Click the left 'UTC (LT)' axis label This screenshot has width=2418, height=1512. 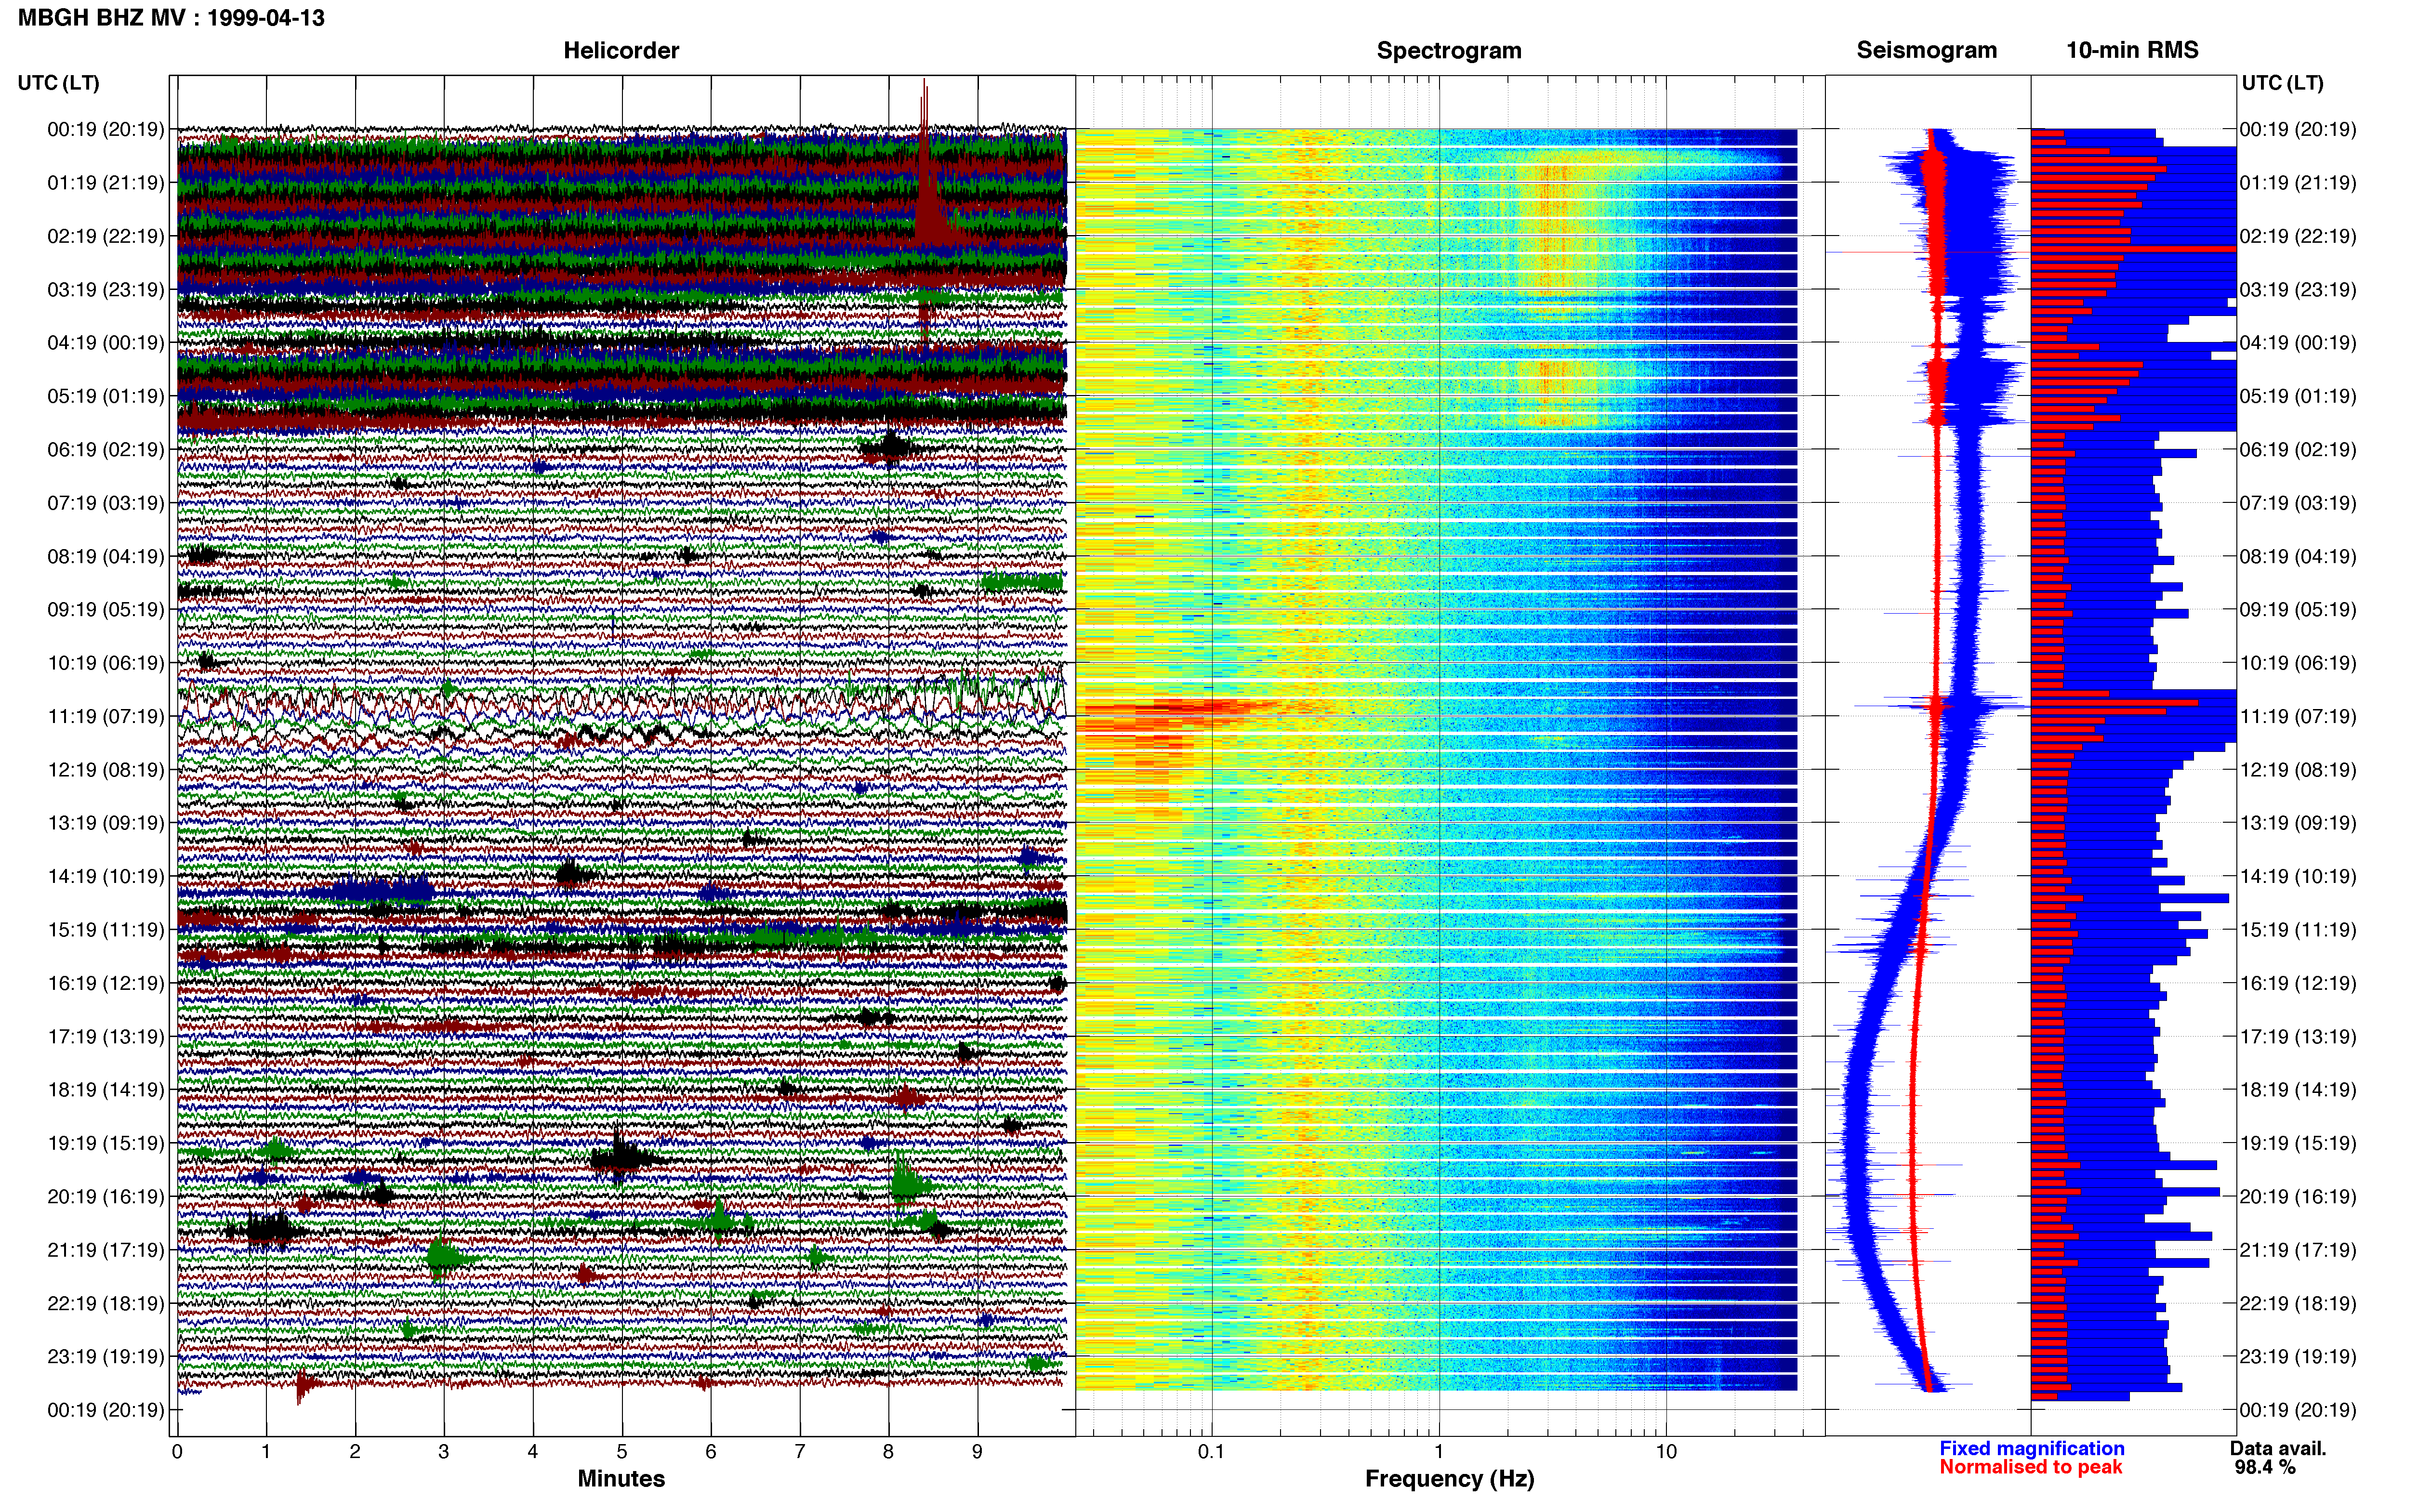pyautogui.click(x=59, y=83)
